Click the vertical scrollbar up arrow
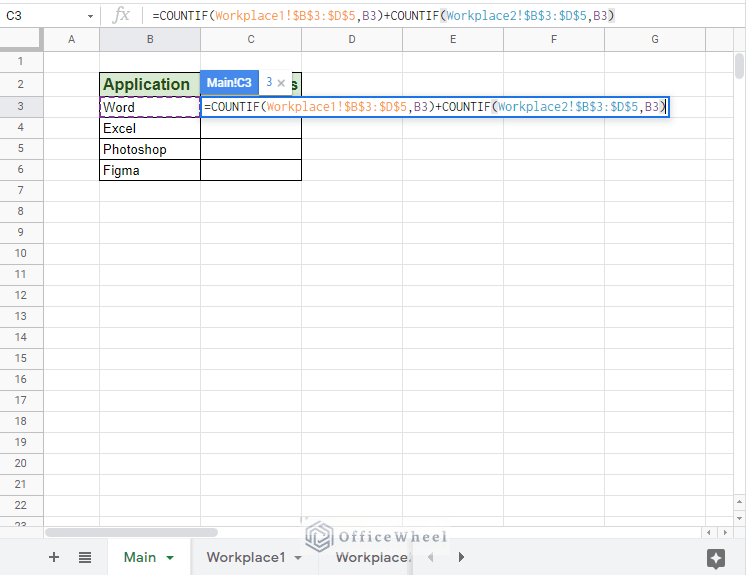This screenshot has height=575, width=750. point(739,502)
